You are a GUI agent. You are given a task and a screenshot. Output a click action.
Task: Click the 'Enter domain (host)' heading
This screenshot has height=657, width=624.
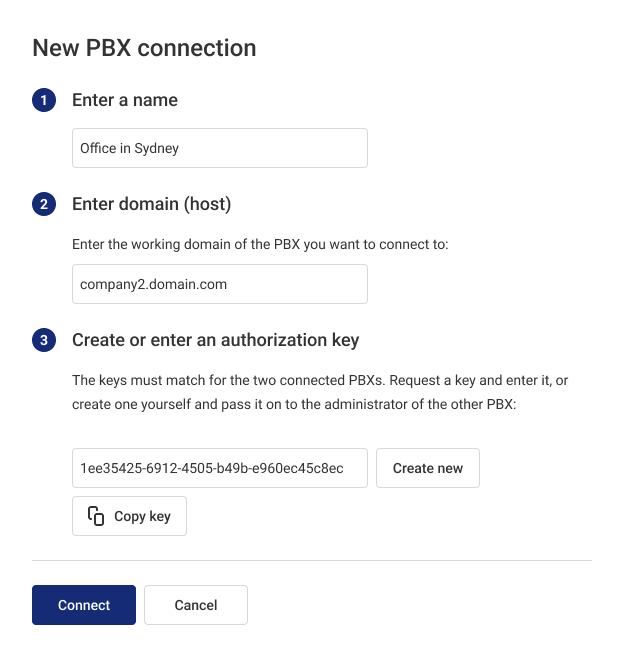(x=152, y=204)
